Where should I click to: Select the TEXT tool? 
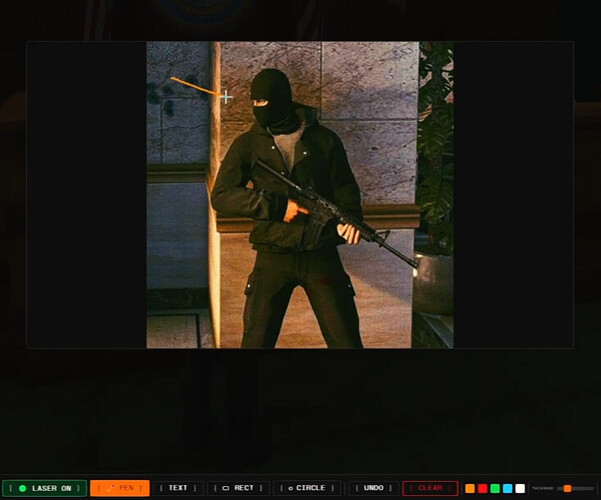coord(178,488)
